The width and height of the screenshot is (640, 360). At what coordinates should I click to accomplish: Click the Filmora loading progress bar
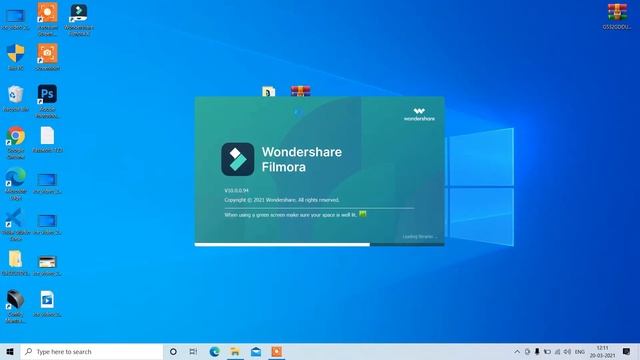coord(320,244)
